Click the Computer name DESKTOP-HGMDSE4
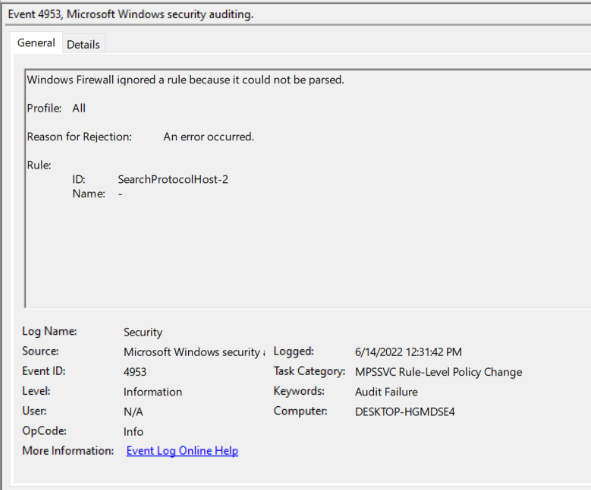 click(405, 412)
